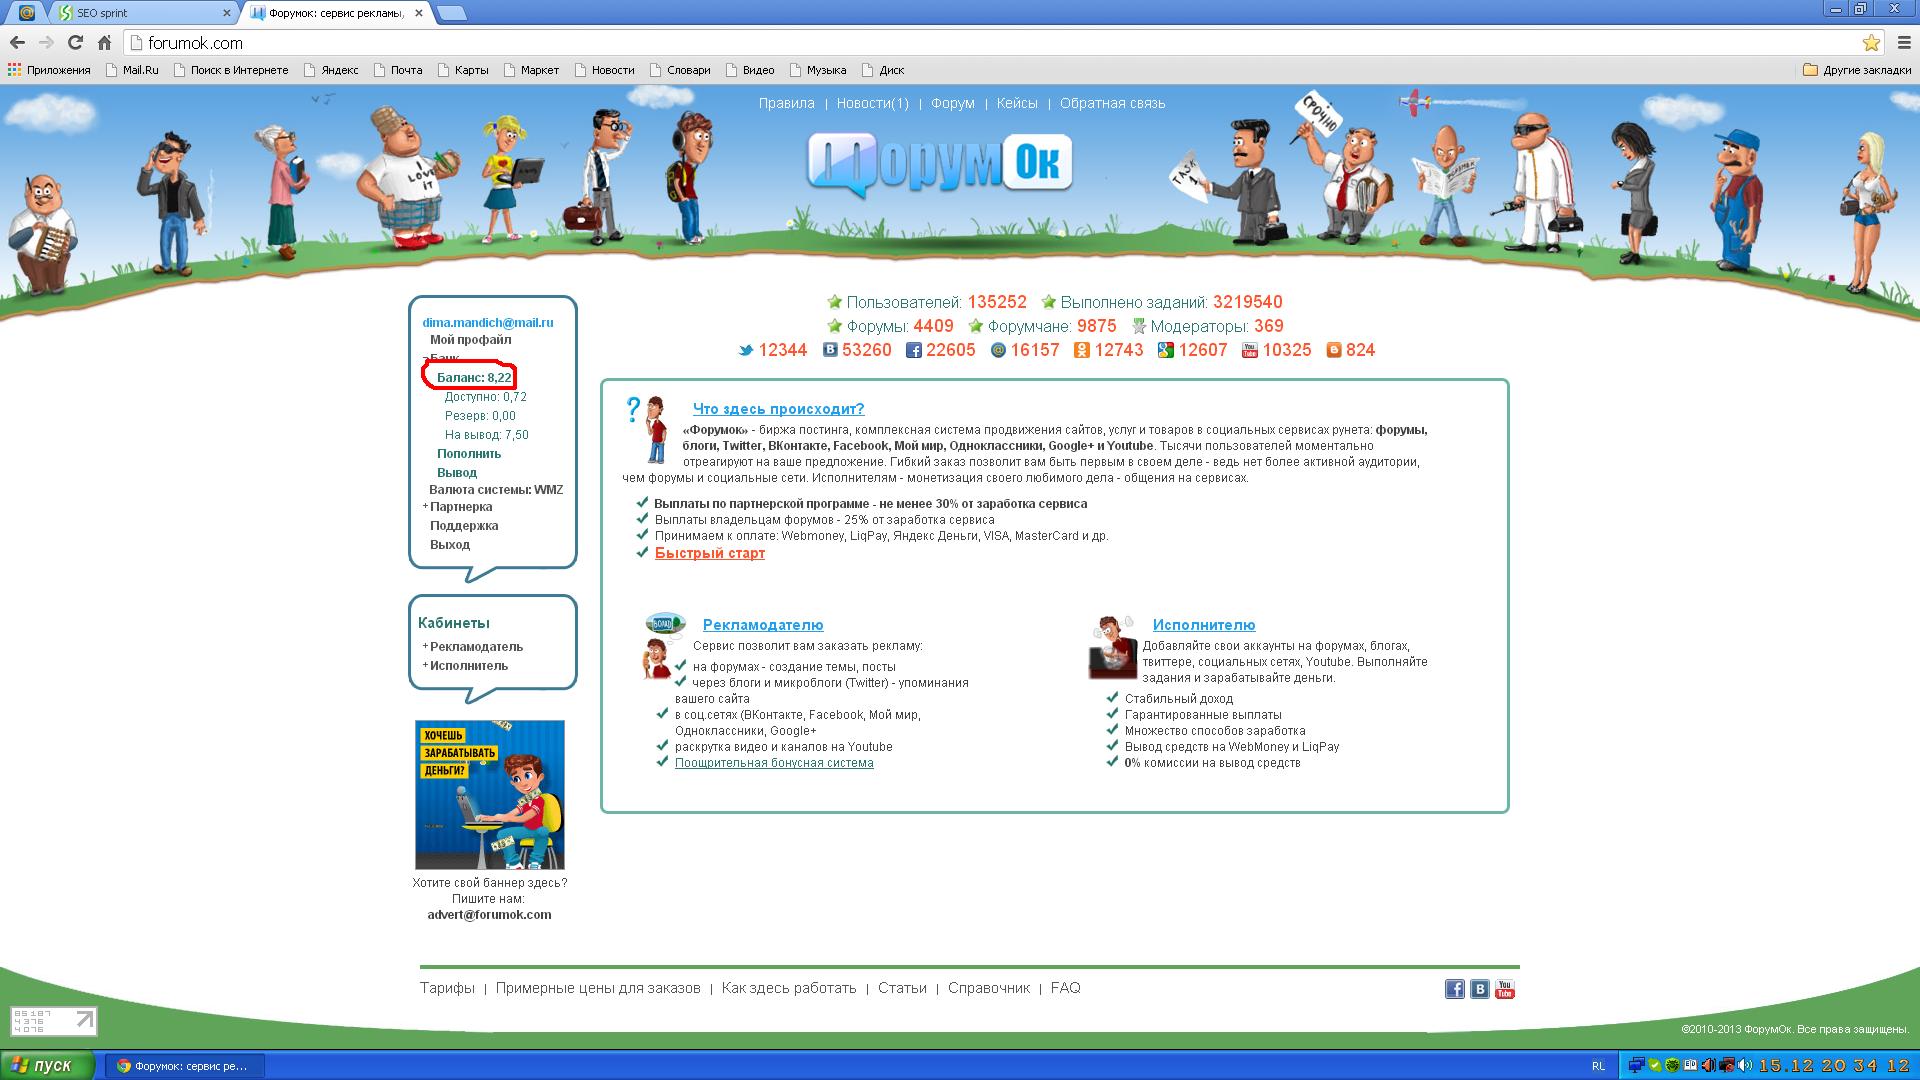
Task: Click the advertiser character icon beside Рекламодателю
Action: click(664, 645)
